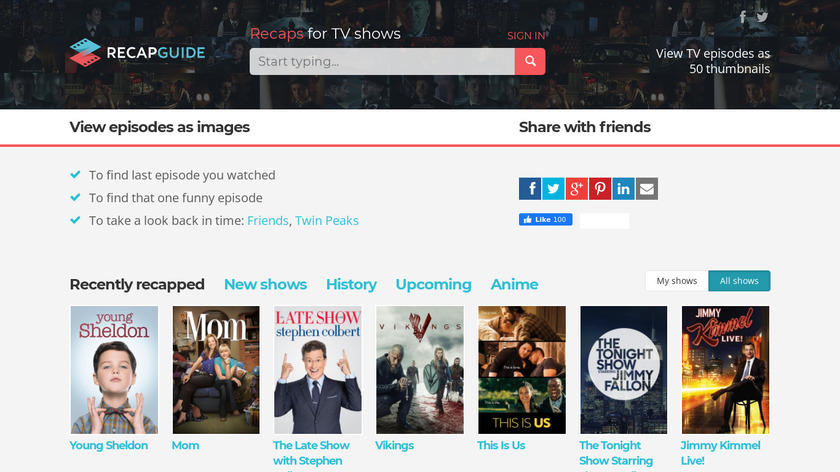This screenshot has height=472, width=840.
Task: Open the Friends link
Action: (267, 220)
